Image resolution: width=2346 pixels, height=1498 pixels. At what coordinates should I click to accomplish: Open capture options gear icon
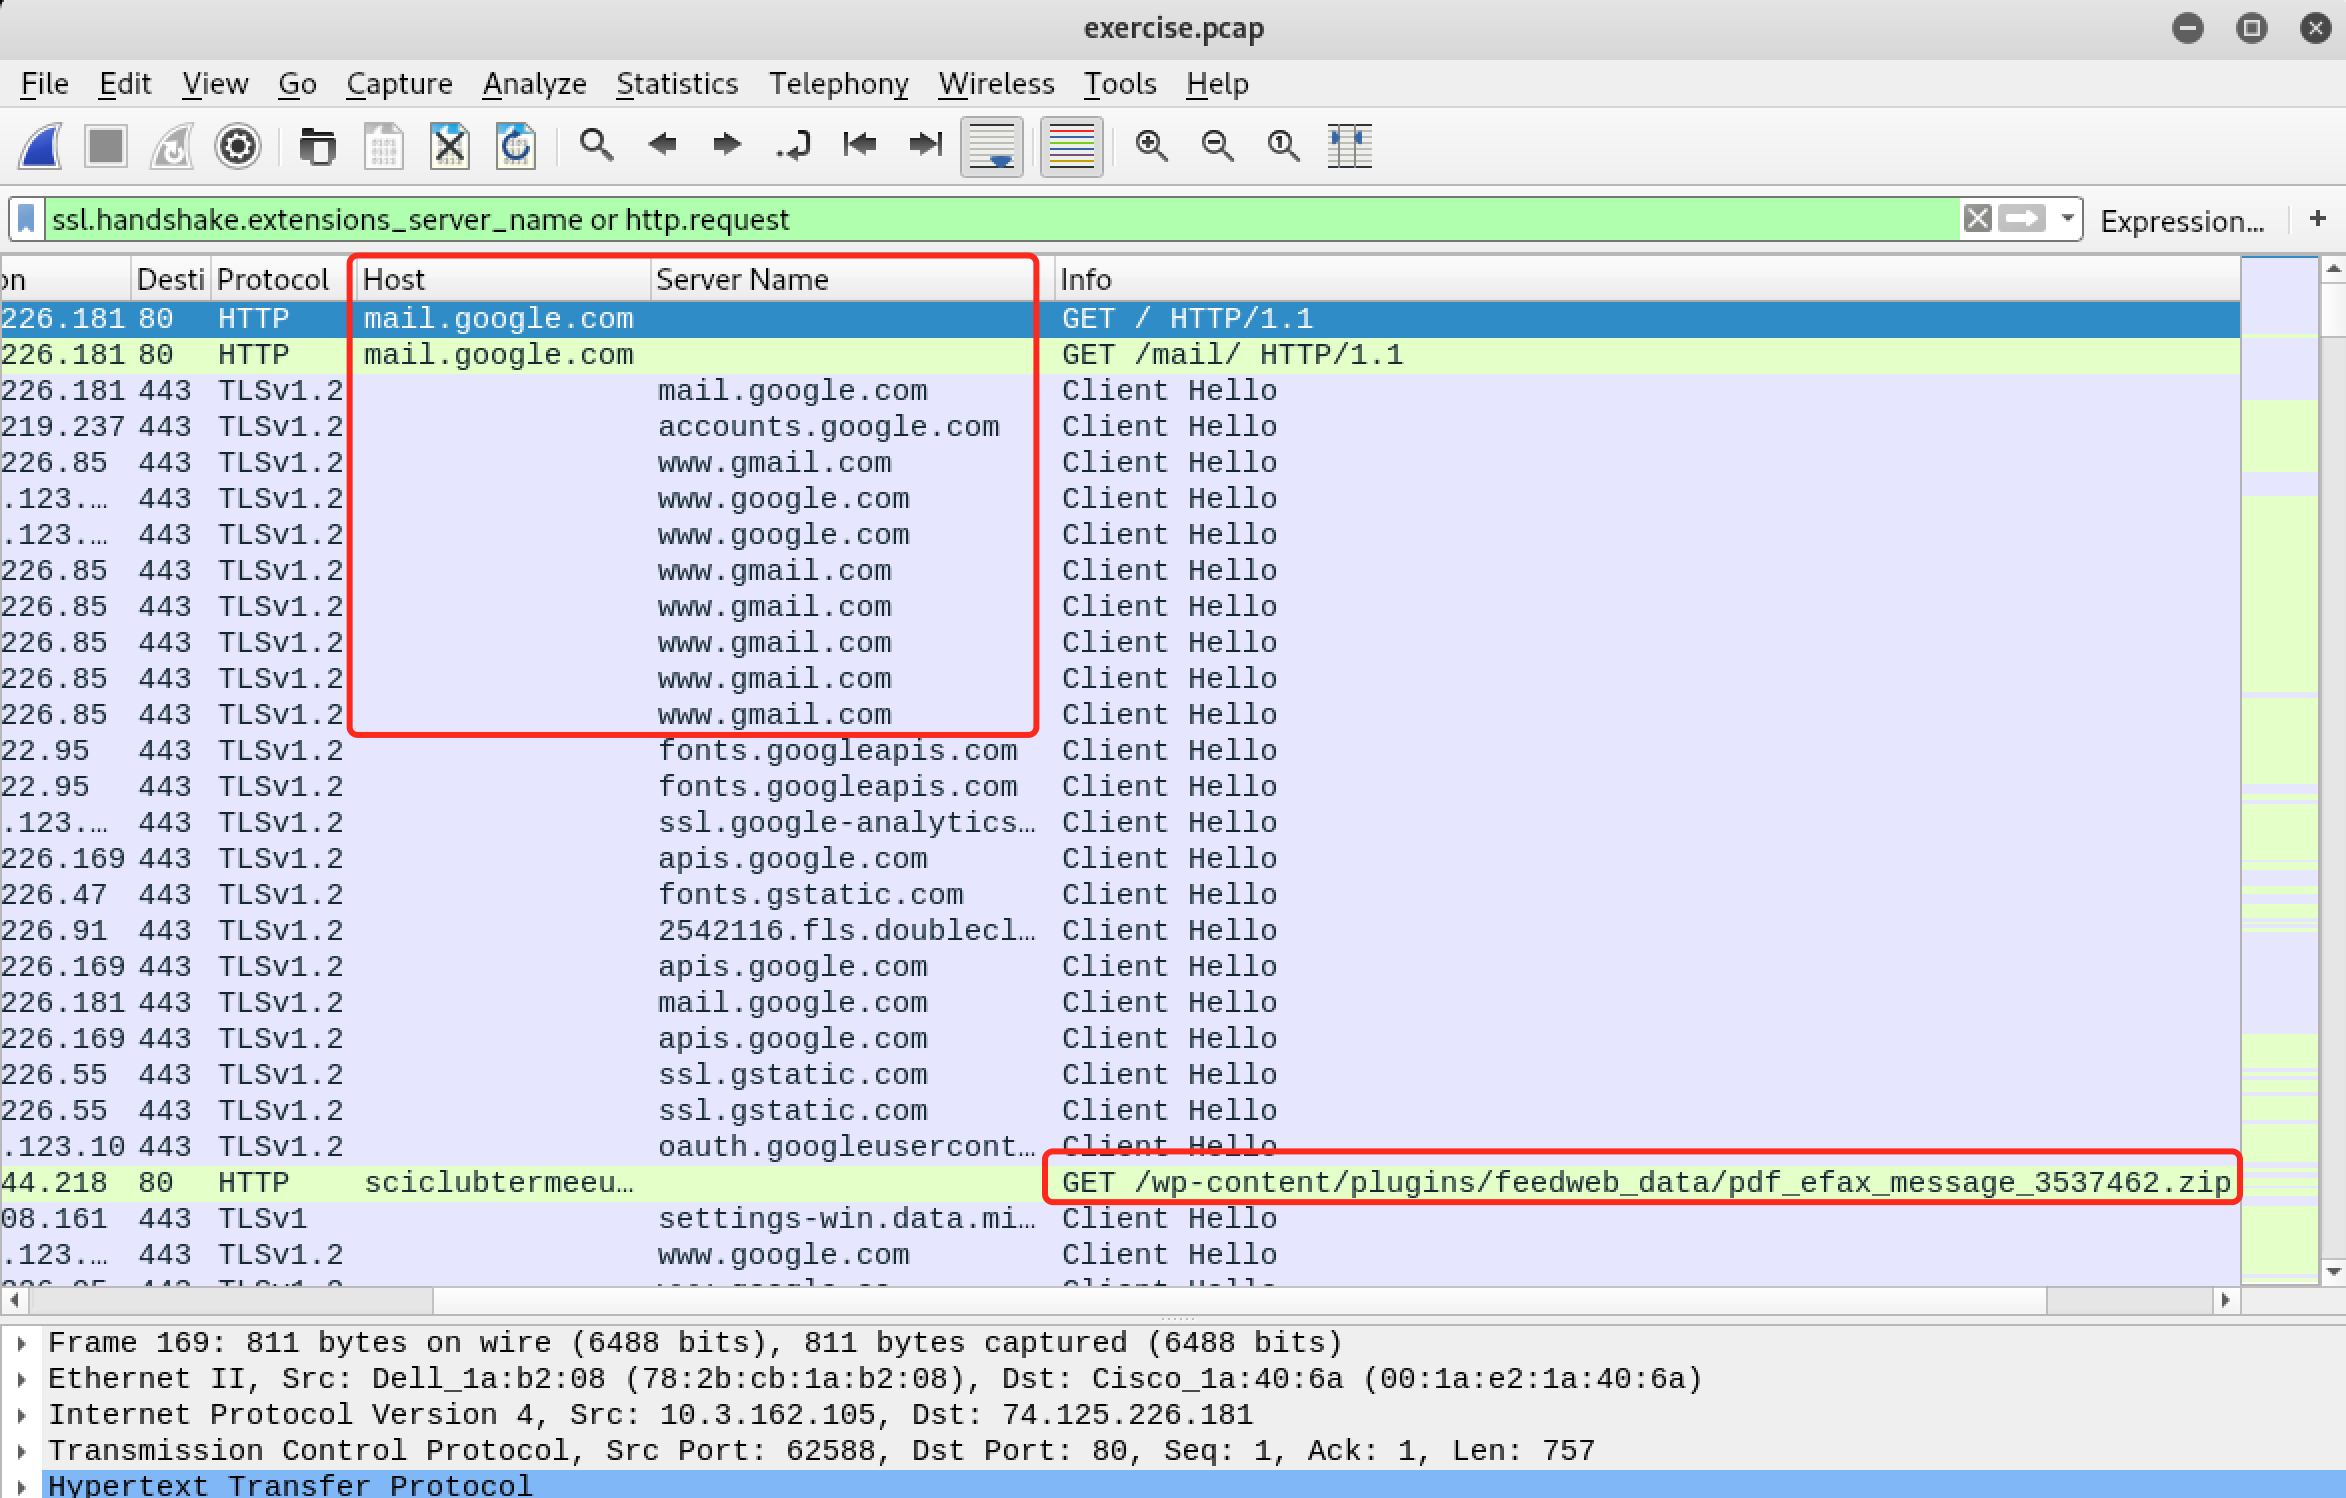[238, 147]
